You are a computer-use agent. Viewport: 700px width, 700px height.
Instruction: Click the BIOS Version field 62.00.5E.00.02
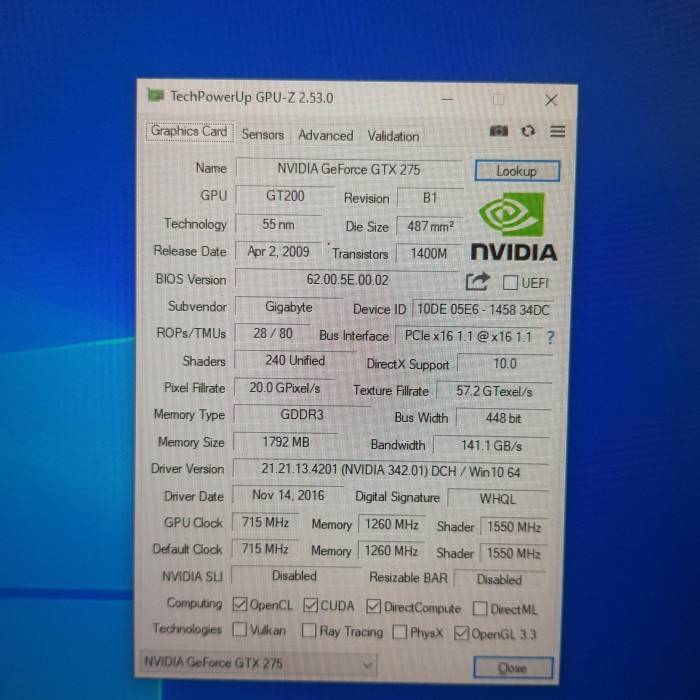(x=347, y=280)
